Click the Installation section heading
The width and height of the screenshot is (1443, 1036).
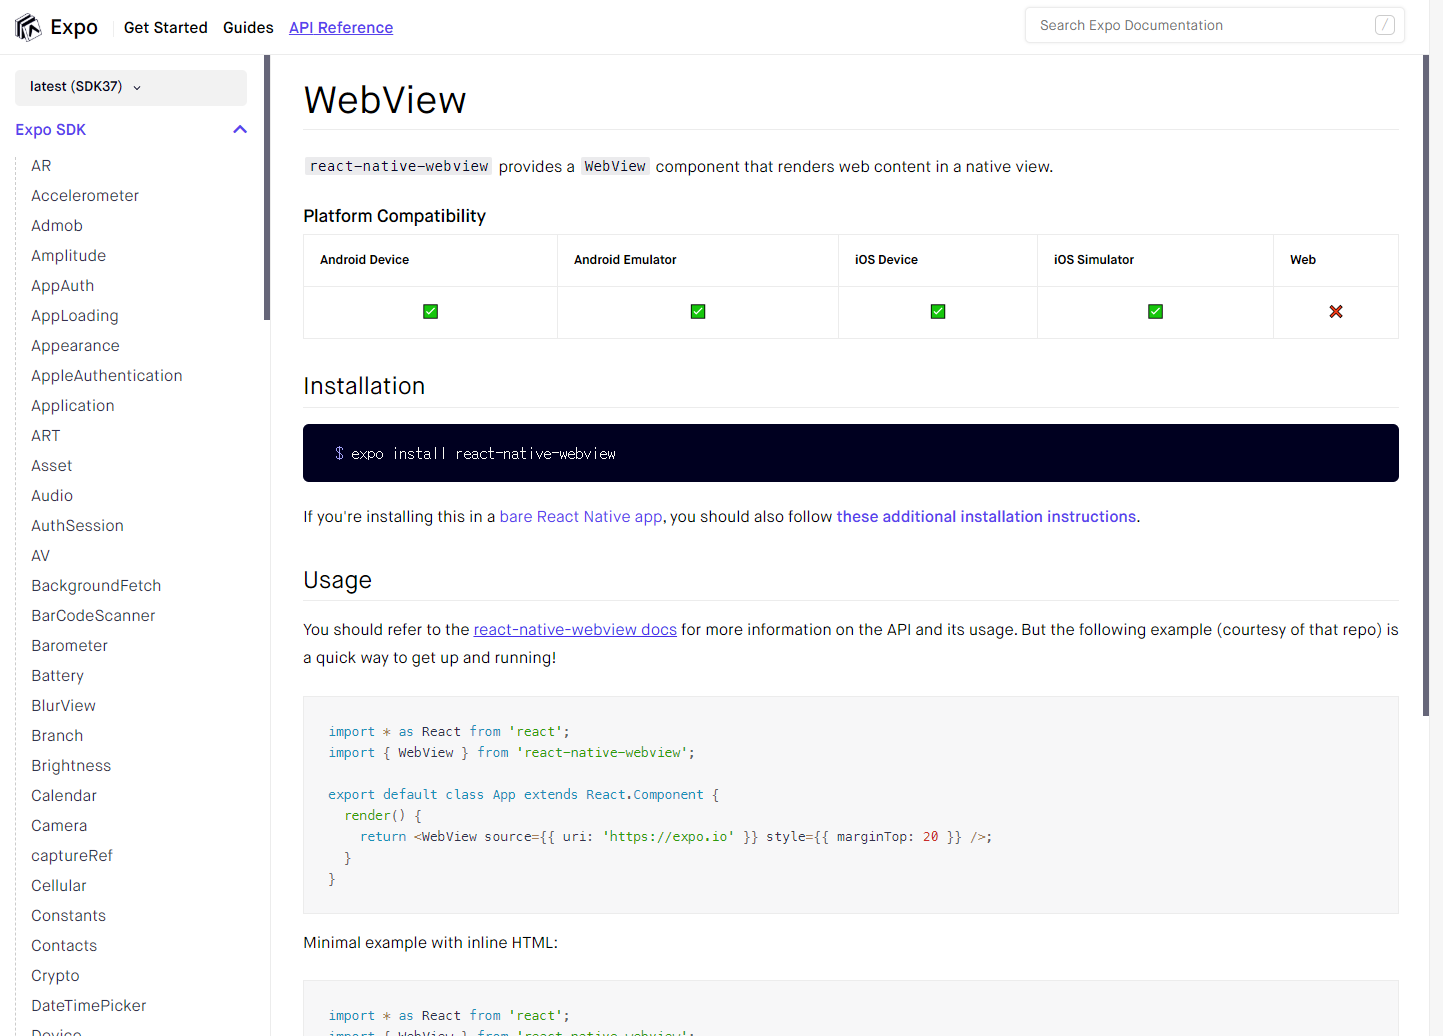[364, 386]
